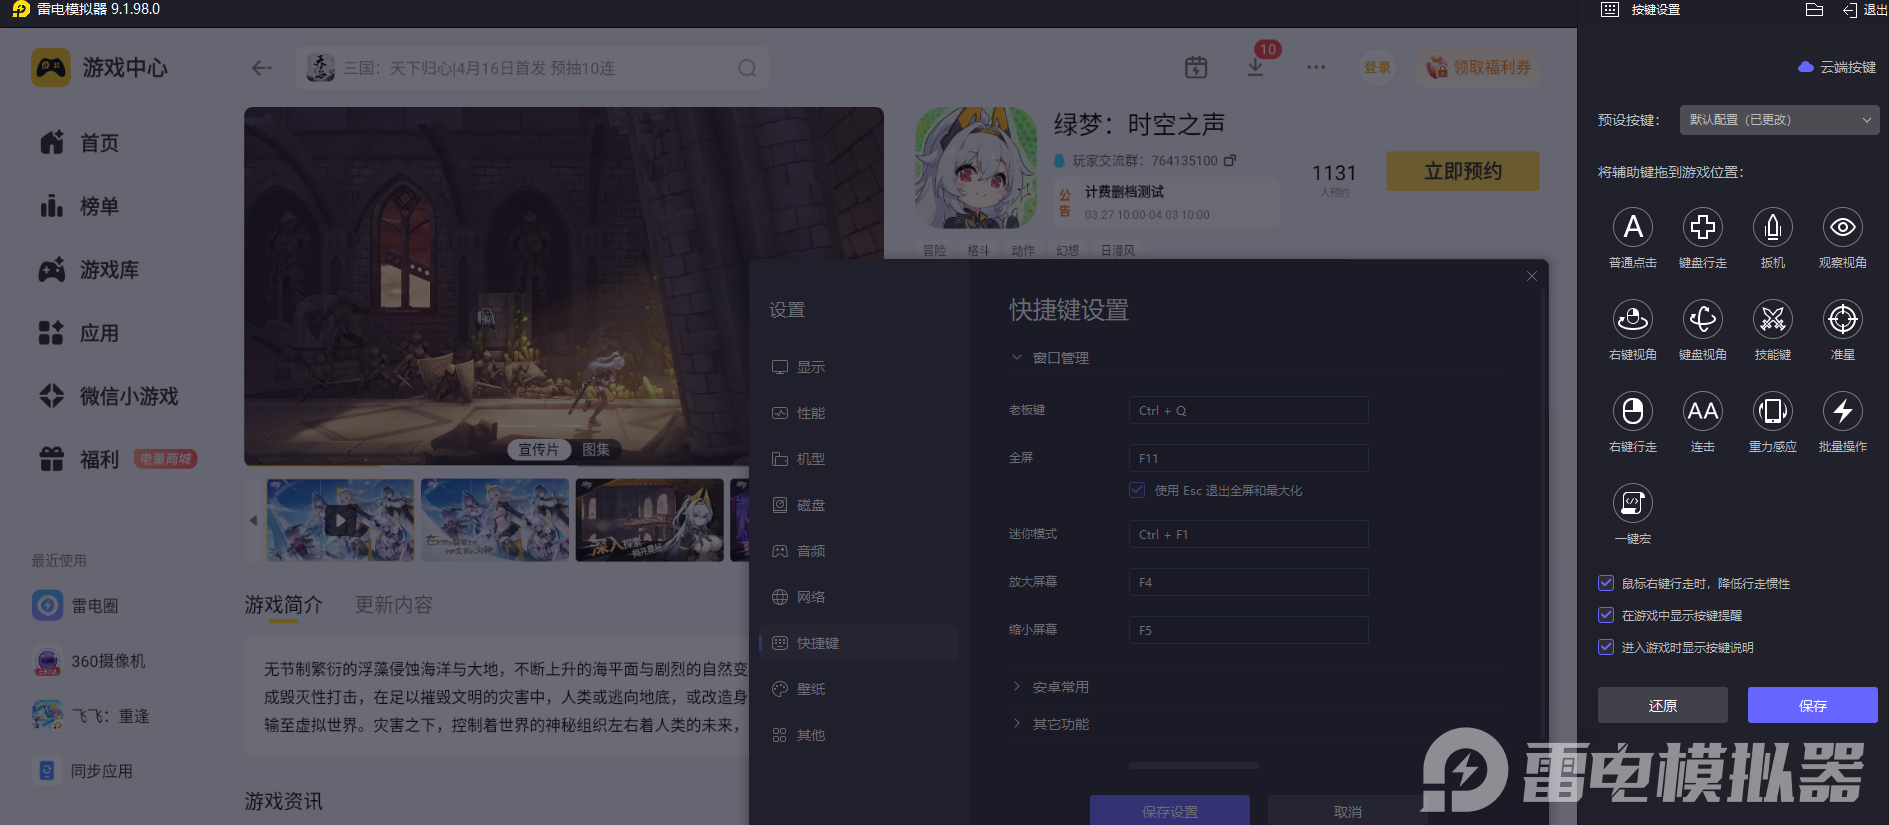Open 网络 settings tab
The image size is (1889, 825).
[x=860, y=597]
